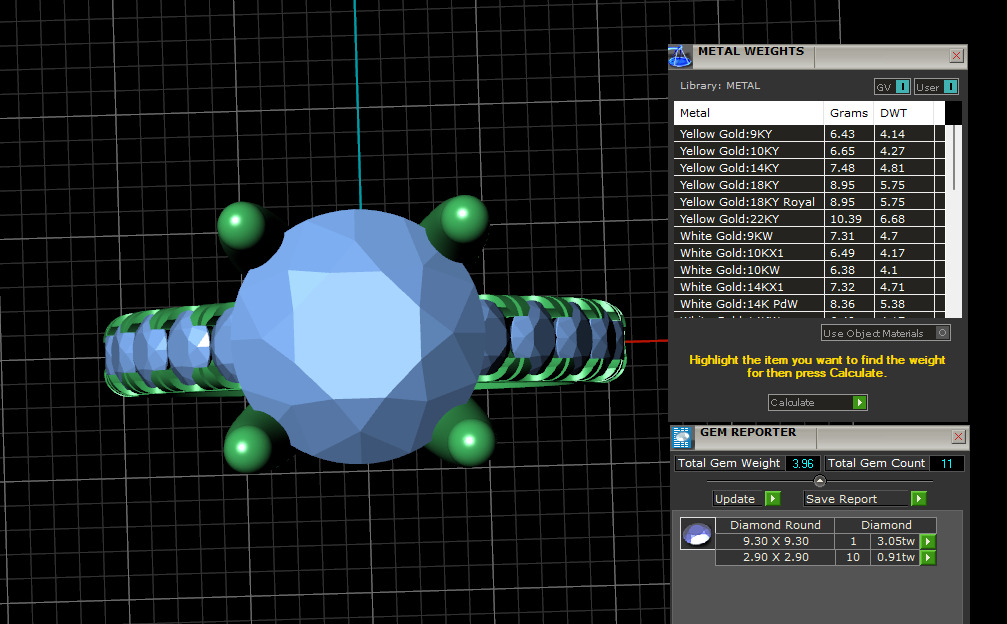
Task: Click the Update green arrow icon
Action: click(773, 499)
